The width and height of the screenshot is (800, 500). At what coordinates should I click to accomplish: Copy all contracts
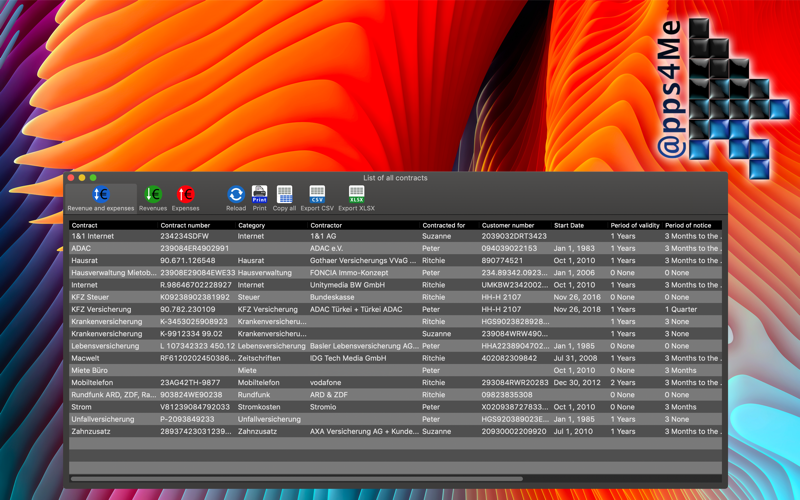(284, 198)
